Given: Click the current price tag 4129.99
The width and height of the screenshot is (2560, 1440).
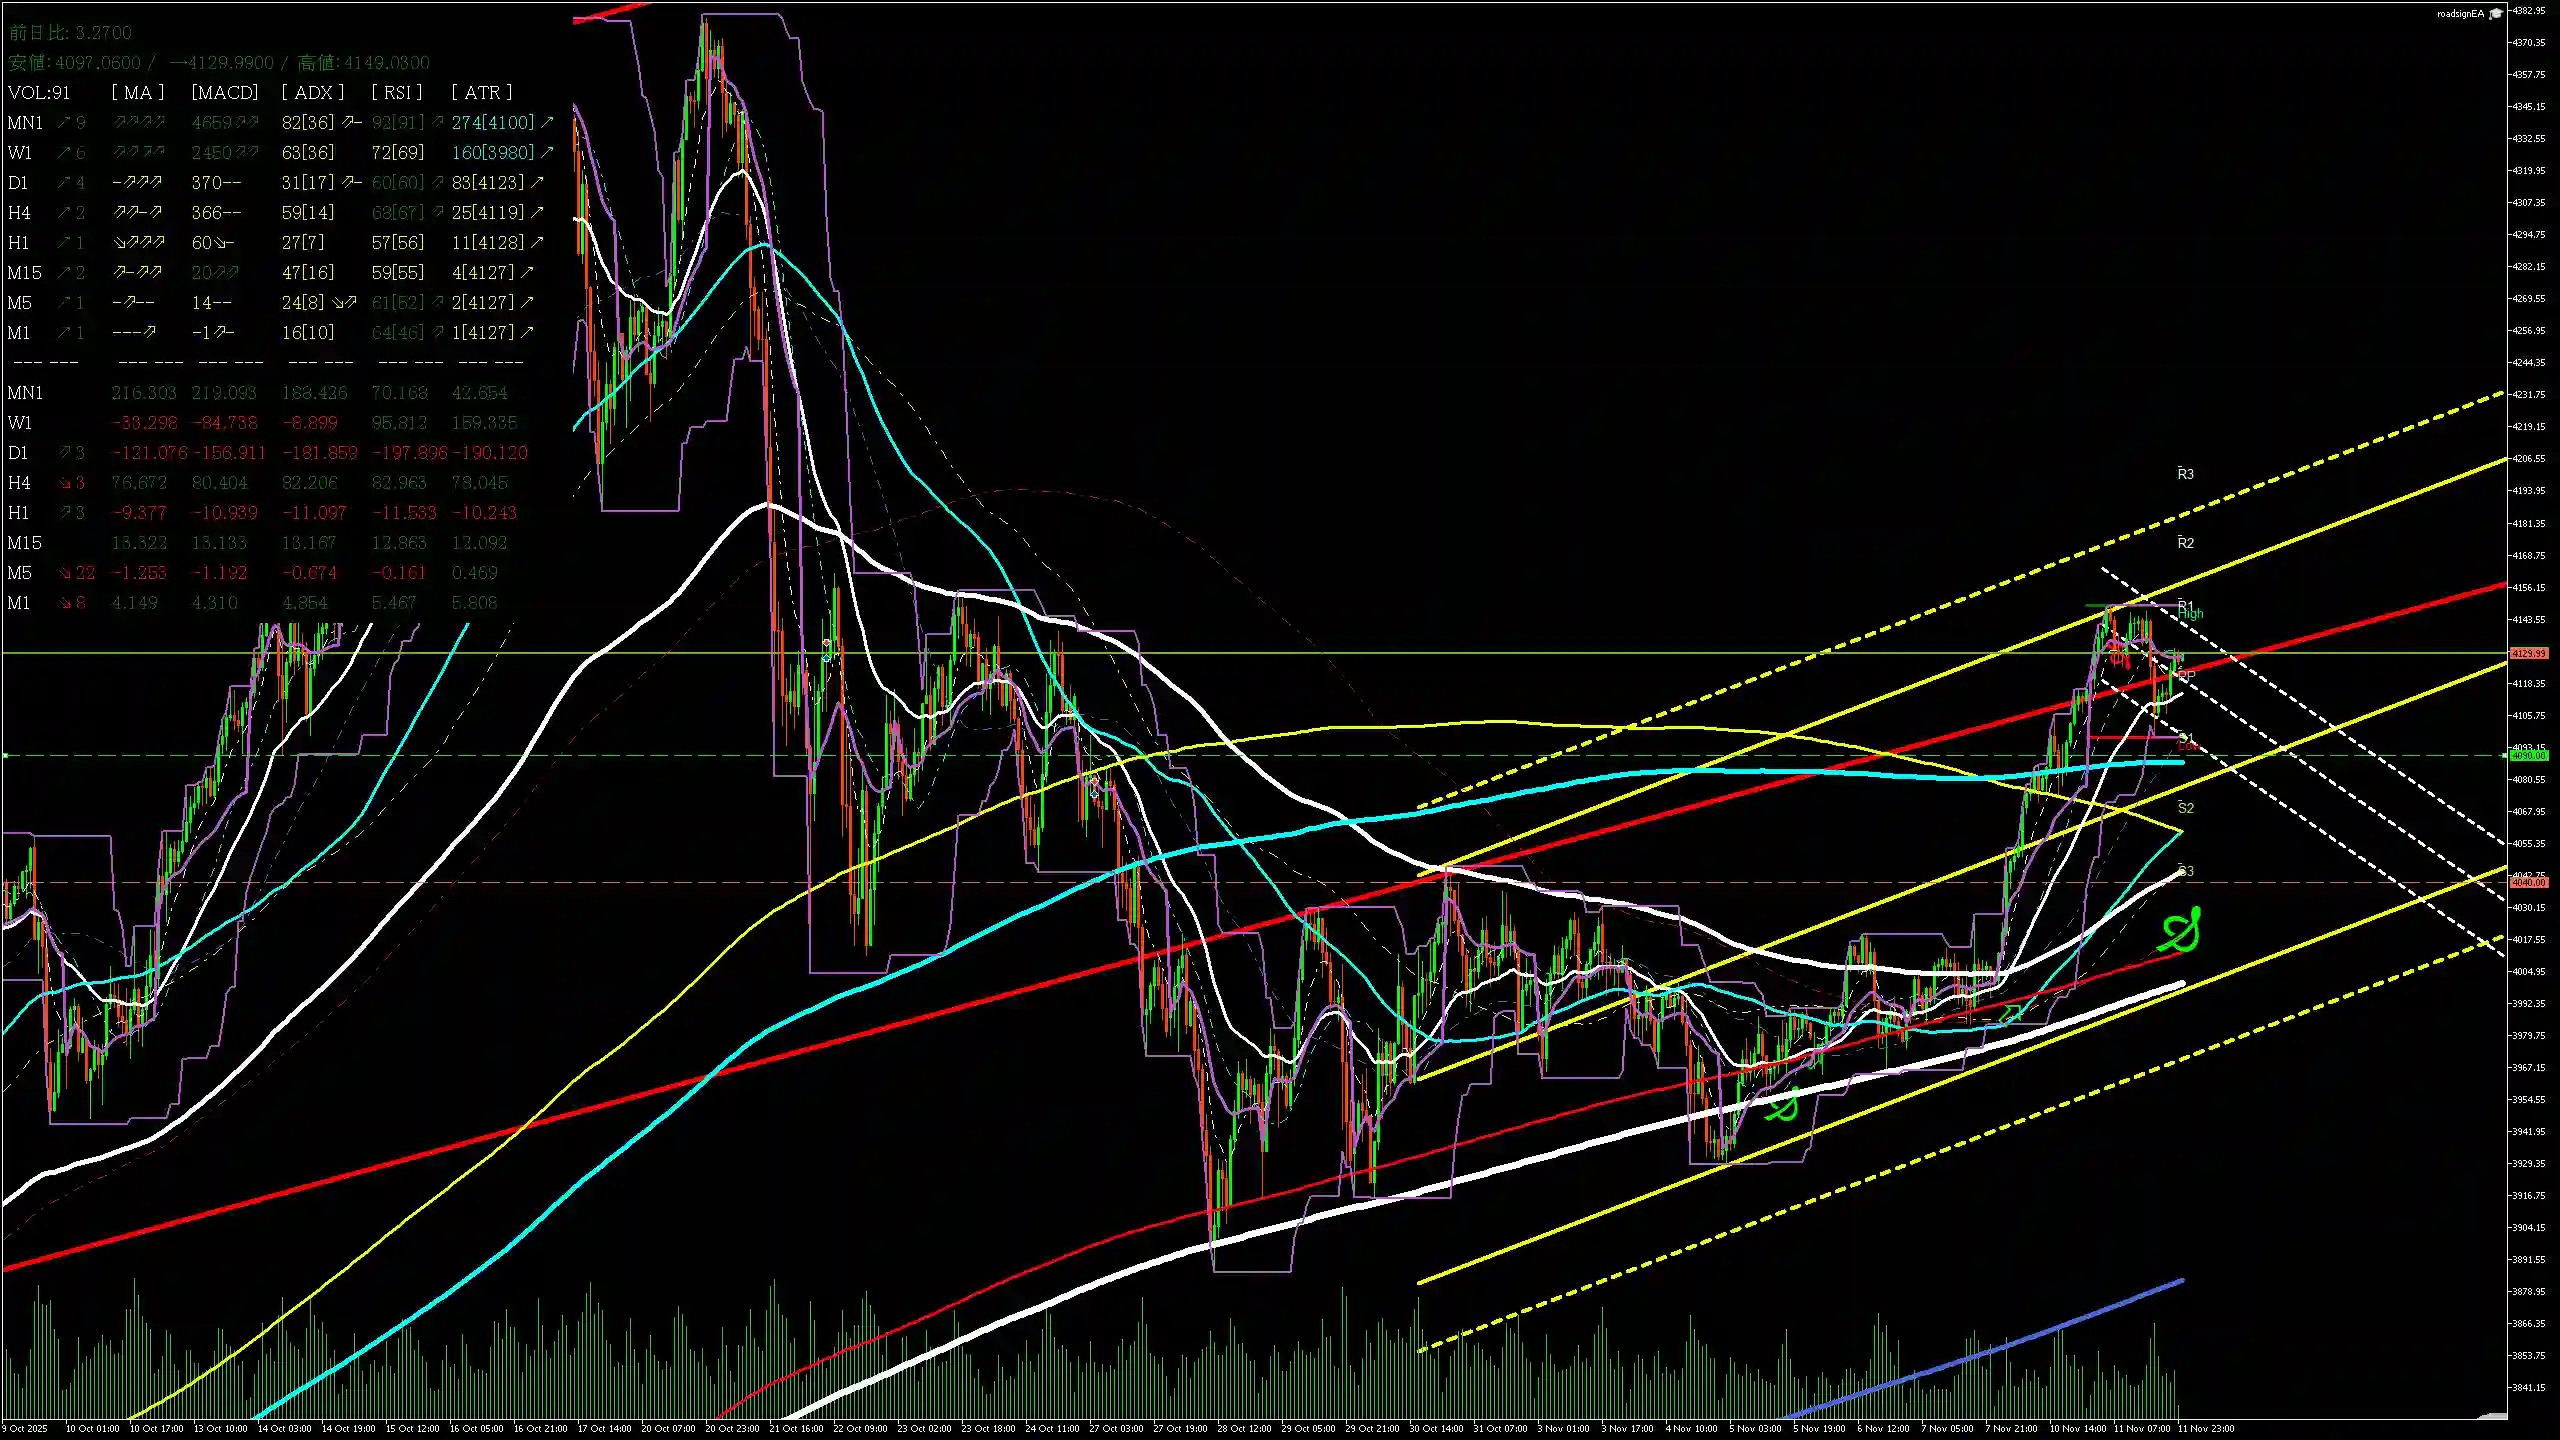Looking at the screenshot, I should coord(2529,653).
